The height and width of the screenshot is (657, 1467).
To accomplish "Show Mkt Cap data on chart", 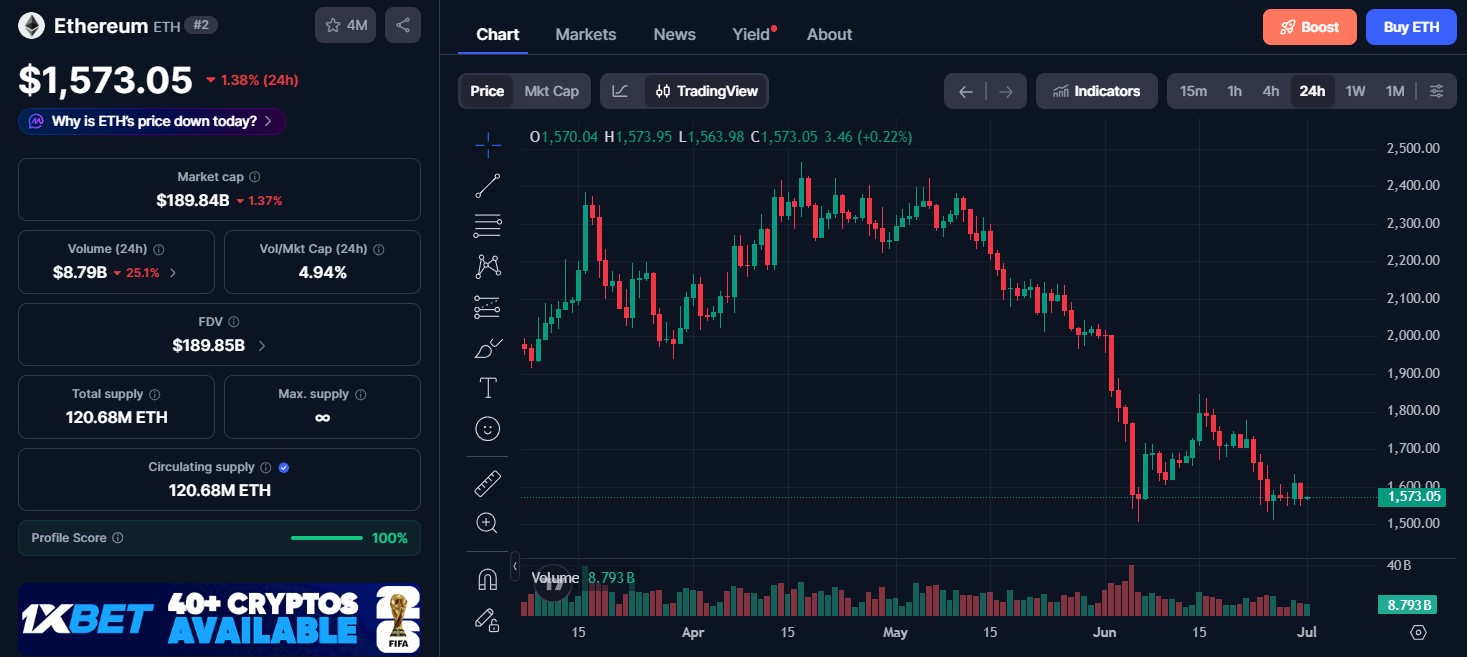I will pyautogui.click(x=552, y=91).
